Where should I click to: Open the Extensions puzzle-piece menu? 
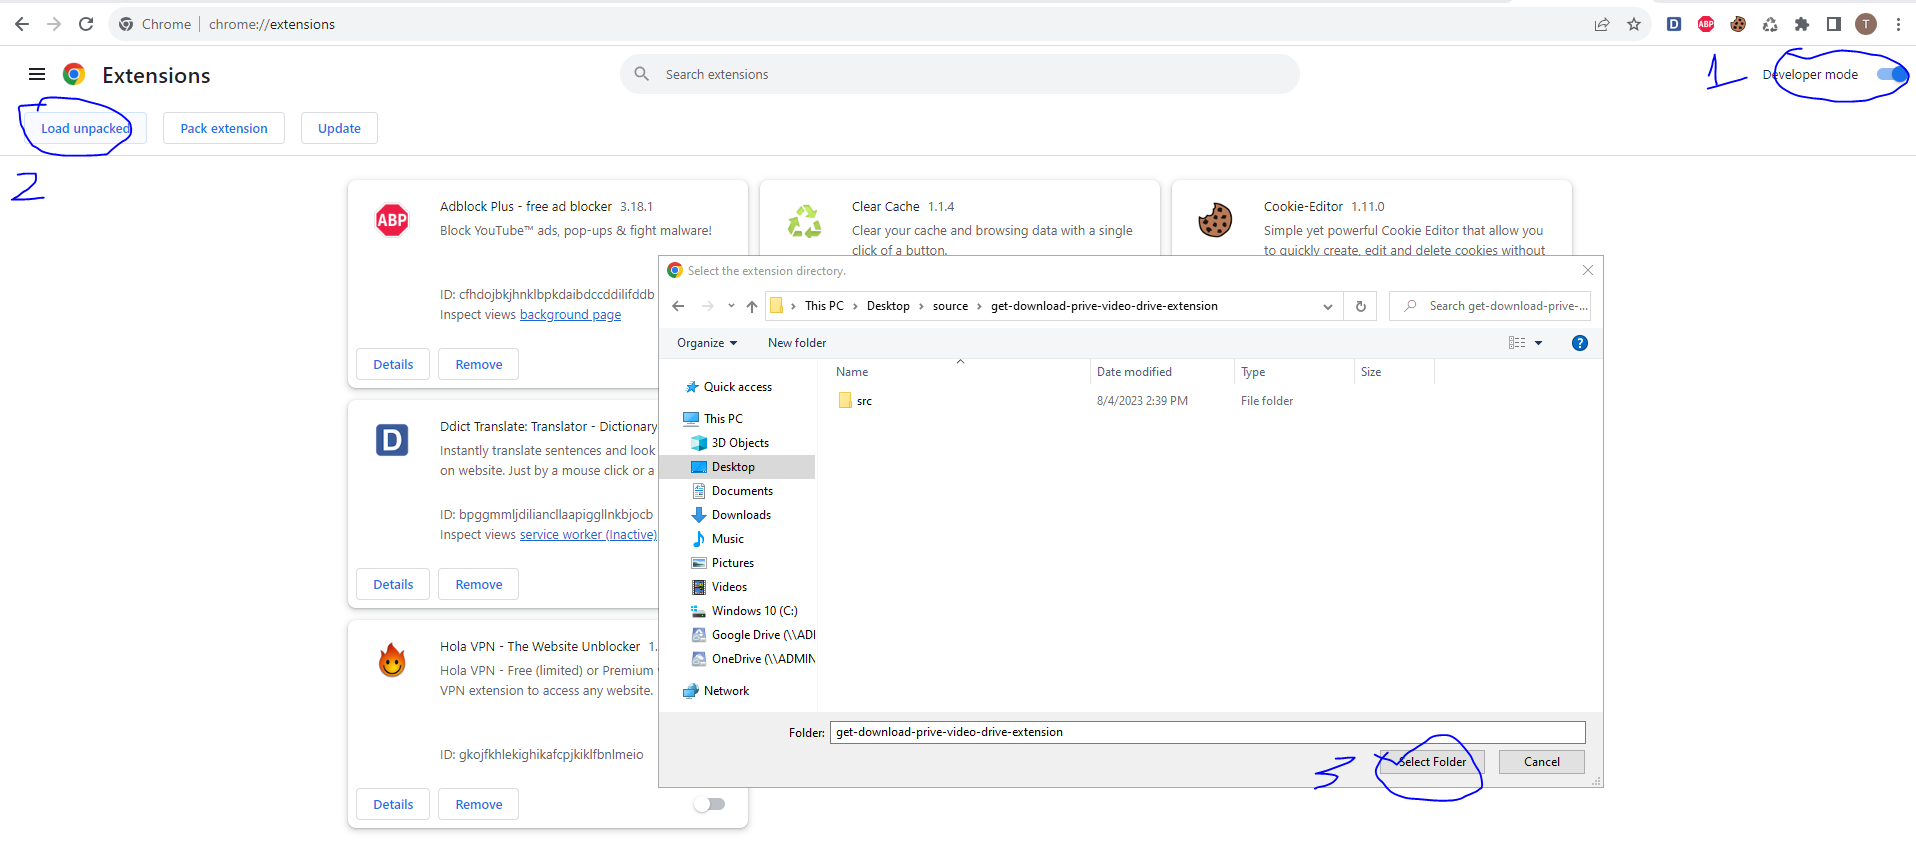point(1802,24)
